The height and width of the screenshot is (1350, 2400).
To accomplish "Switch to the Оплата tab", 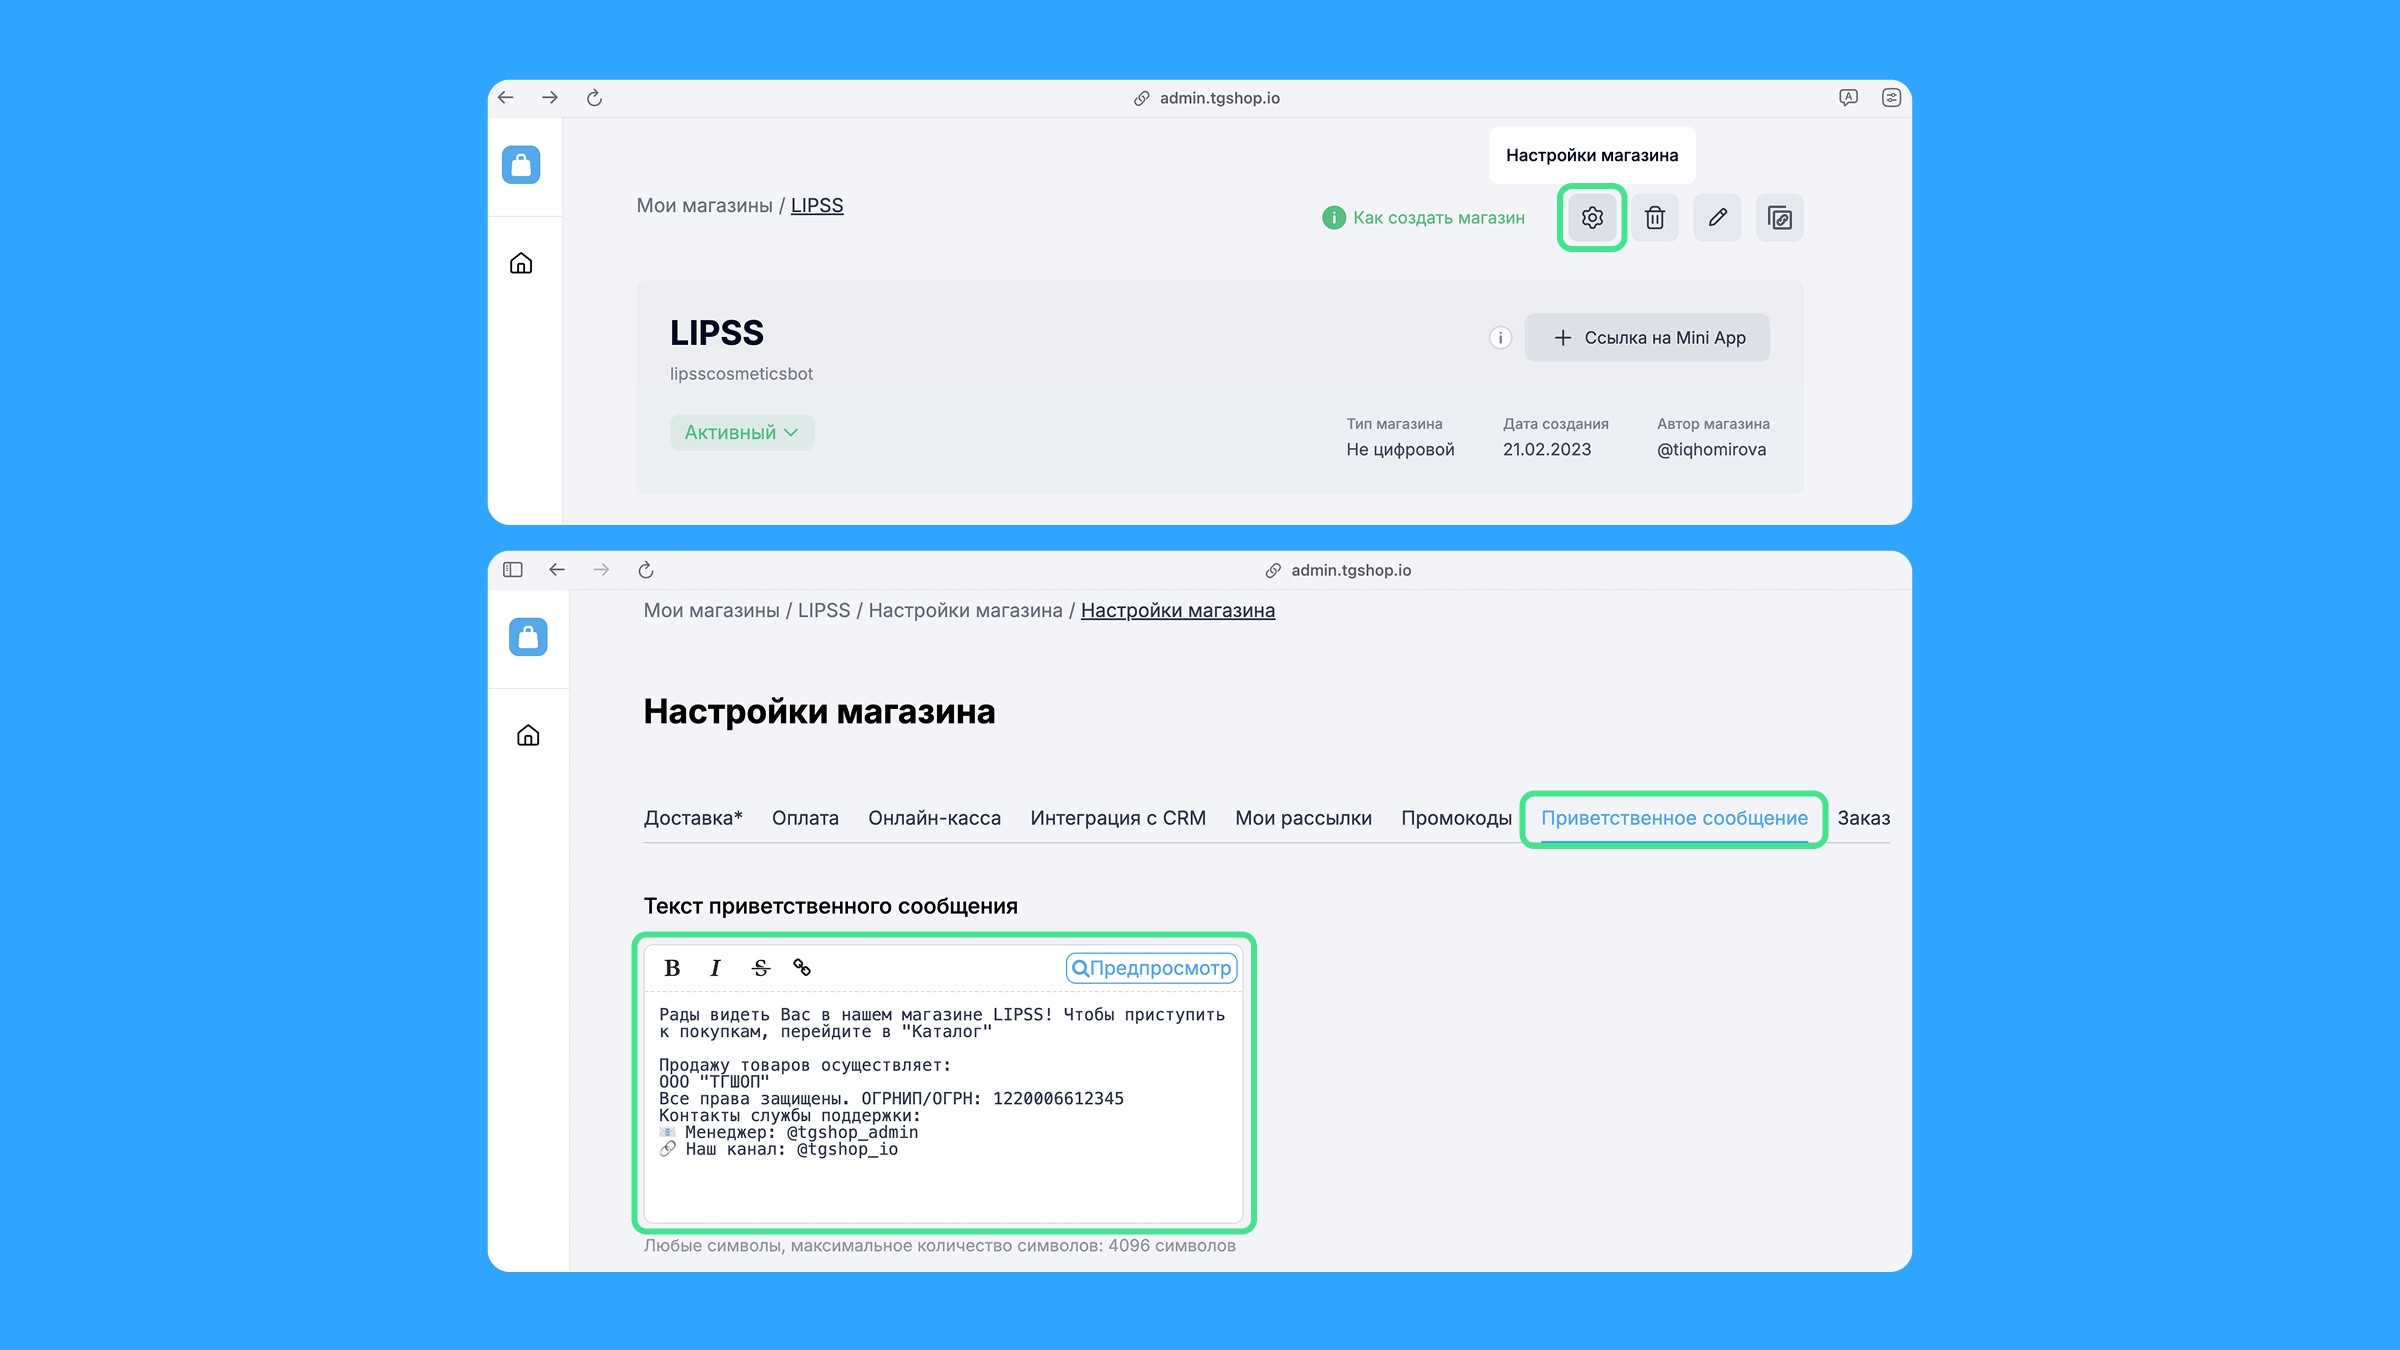I will pos(804,818).
